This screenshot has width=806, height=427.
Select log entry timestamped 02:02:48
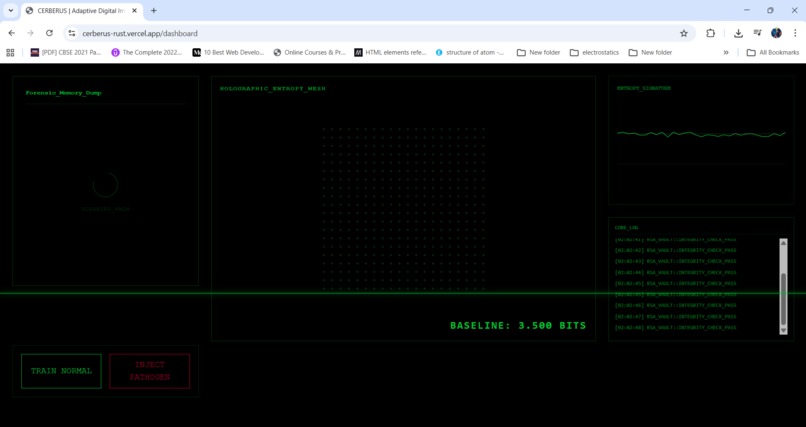point(675,328)
